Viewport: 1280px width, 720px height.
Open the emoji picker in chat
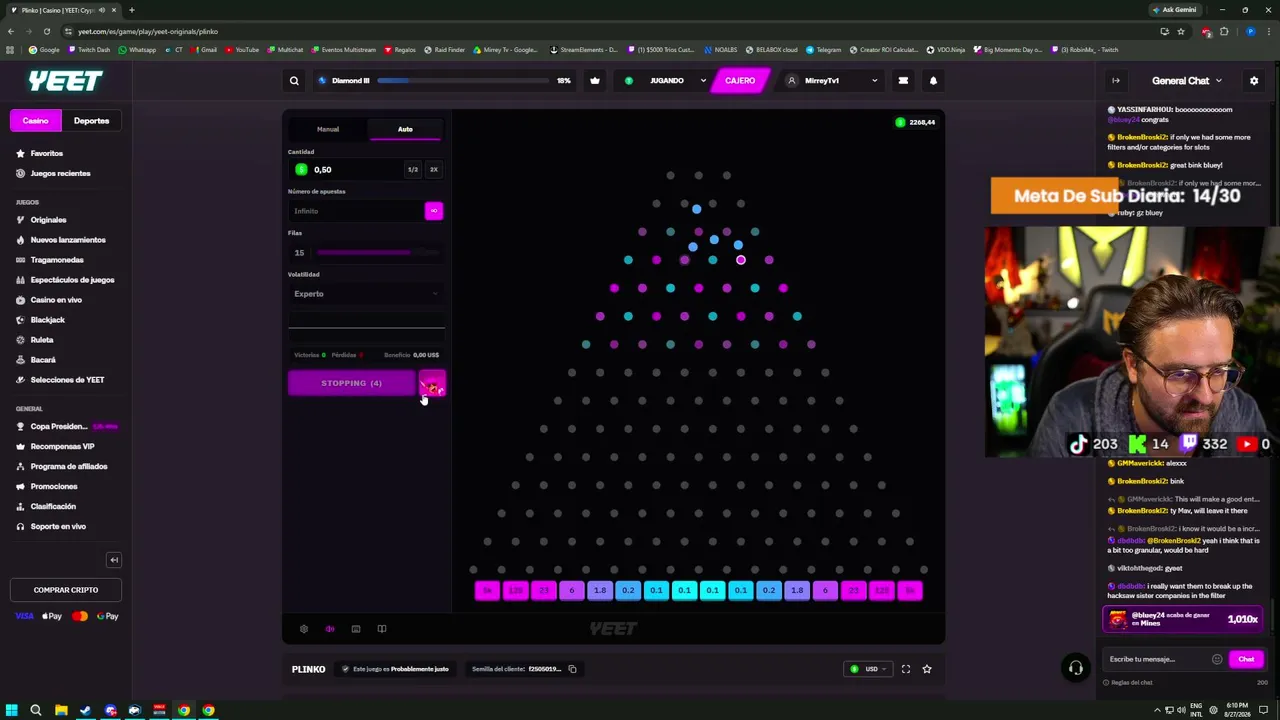tap(1217, 659)
